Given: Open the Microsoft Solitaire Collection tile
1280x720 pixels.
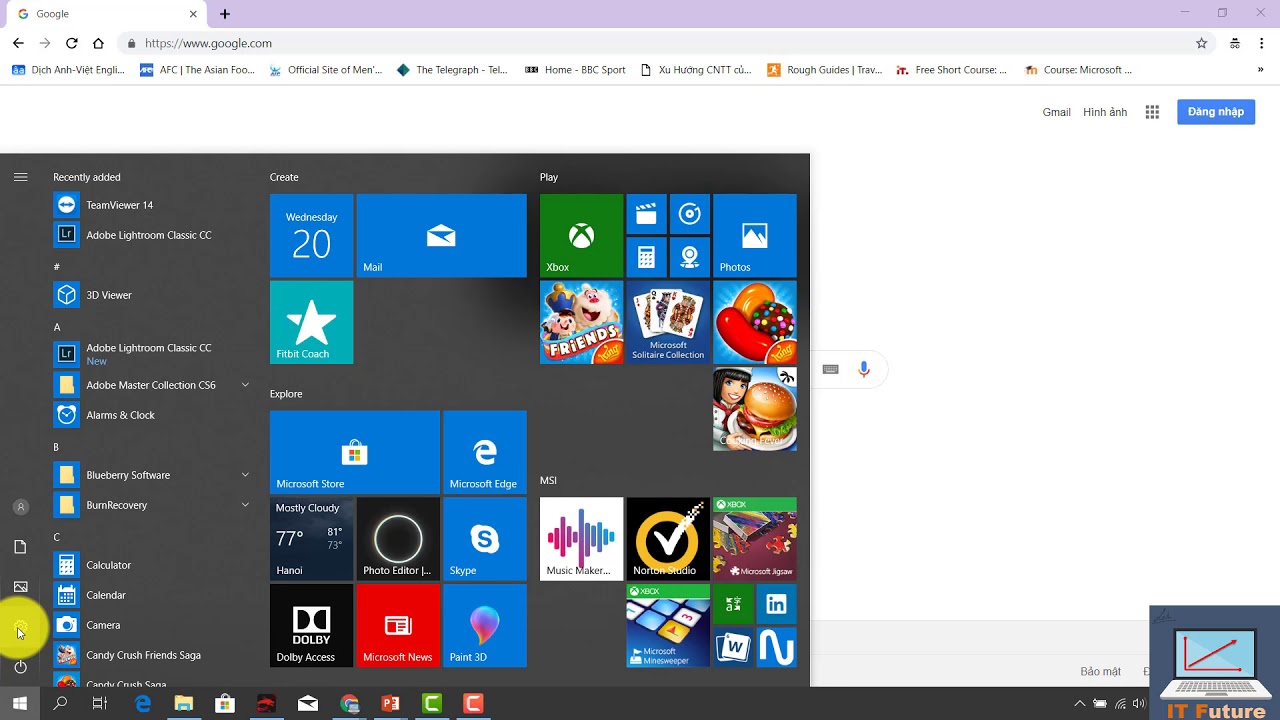Looking at the screenshot, I should [x=668, y=322].
